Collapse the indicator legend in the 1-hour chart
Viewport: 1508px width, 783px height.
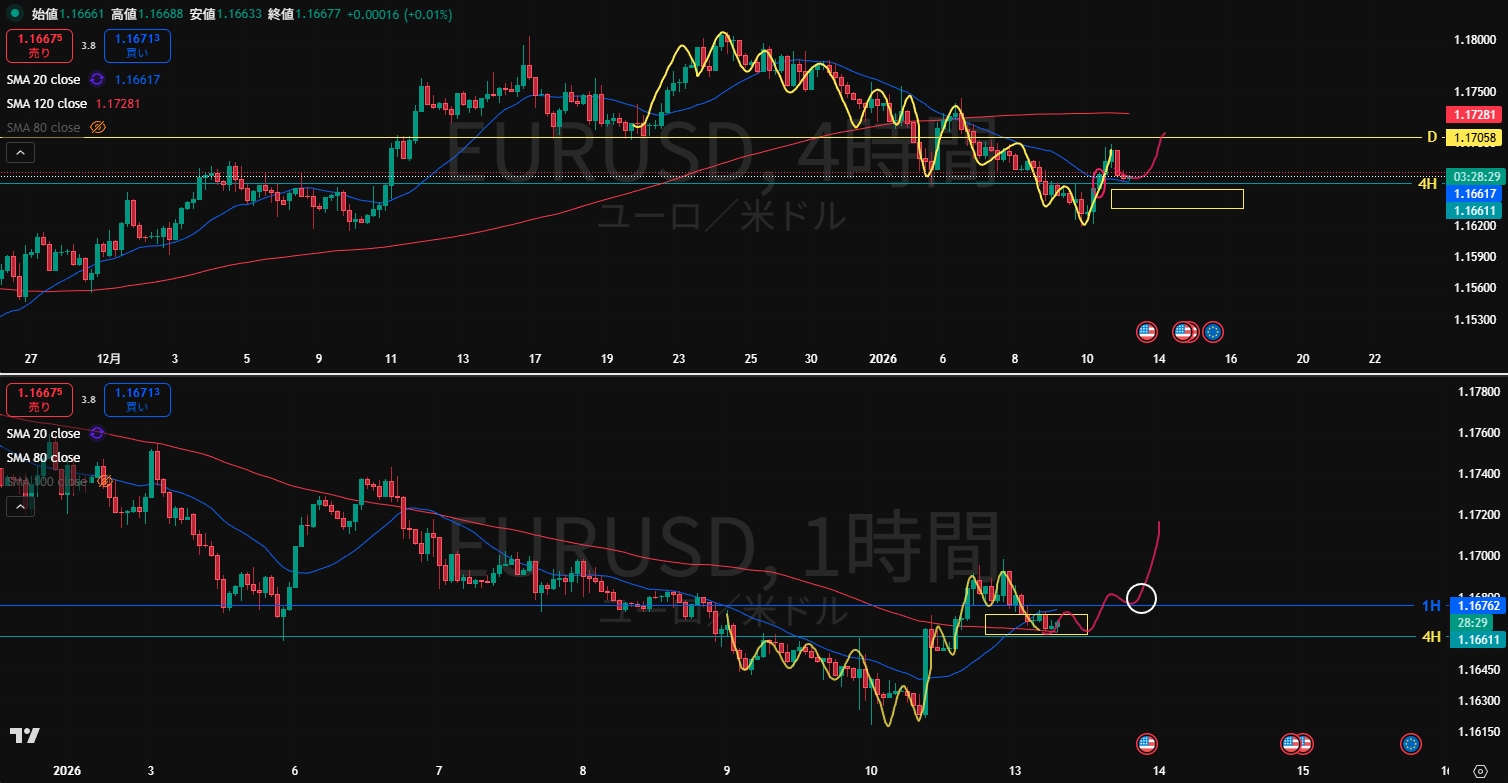20,507
